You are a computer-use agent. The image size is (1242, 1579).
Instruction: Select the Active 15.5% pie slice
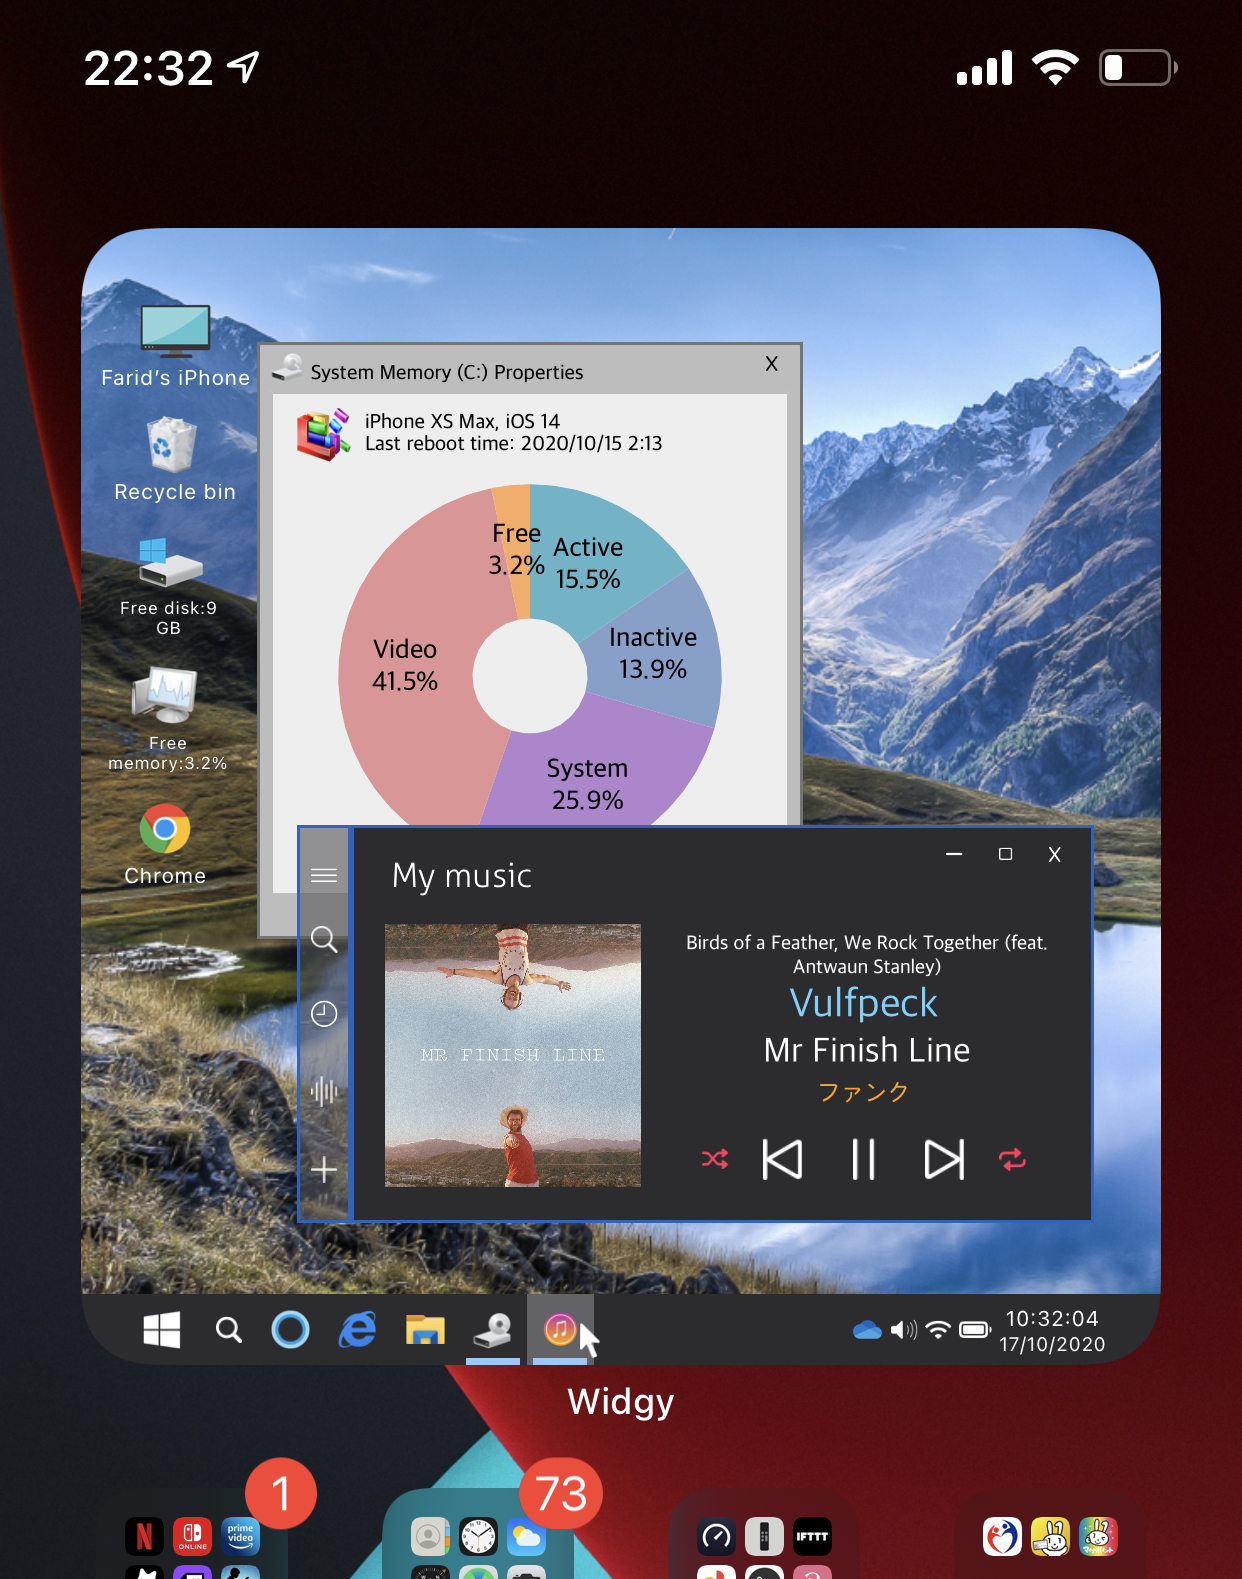[x=588, y=563]
